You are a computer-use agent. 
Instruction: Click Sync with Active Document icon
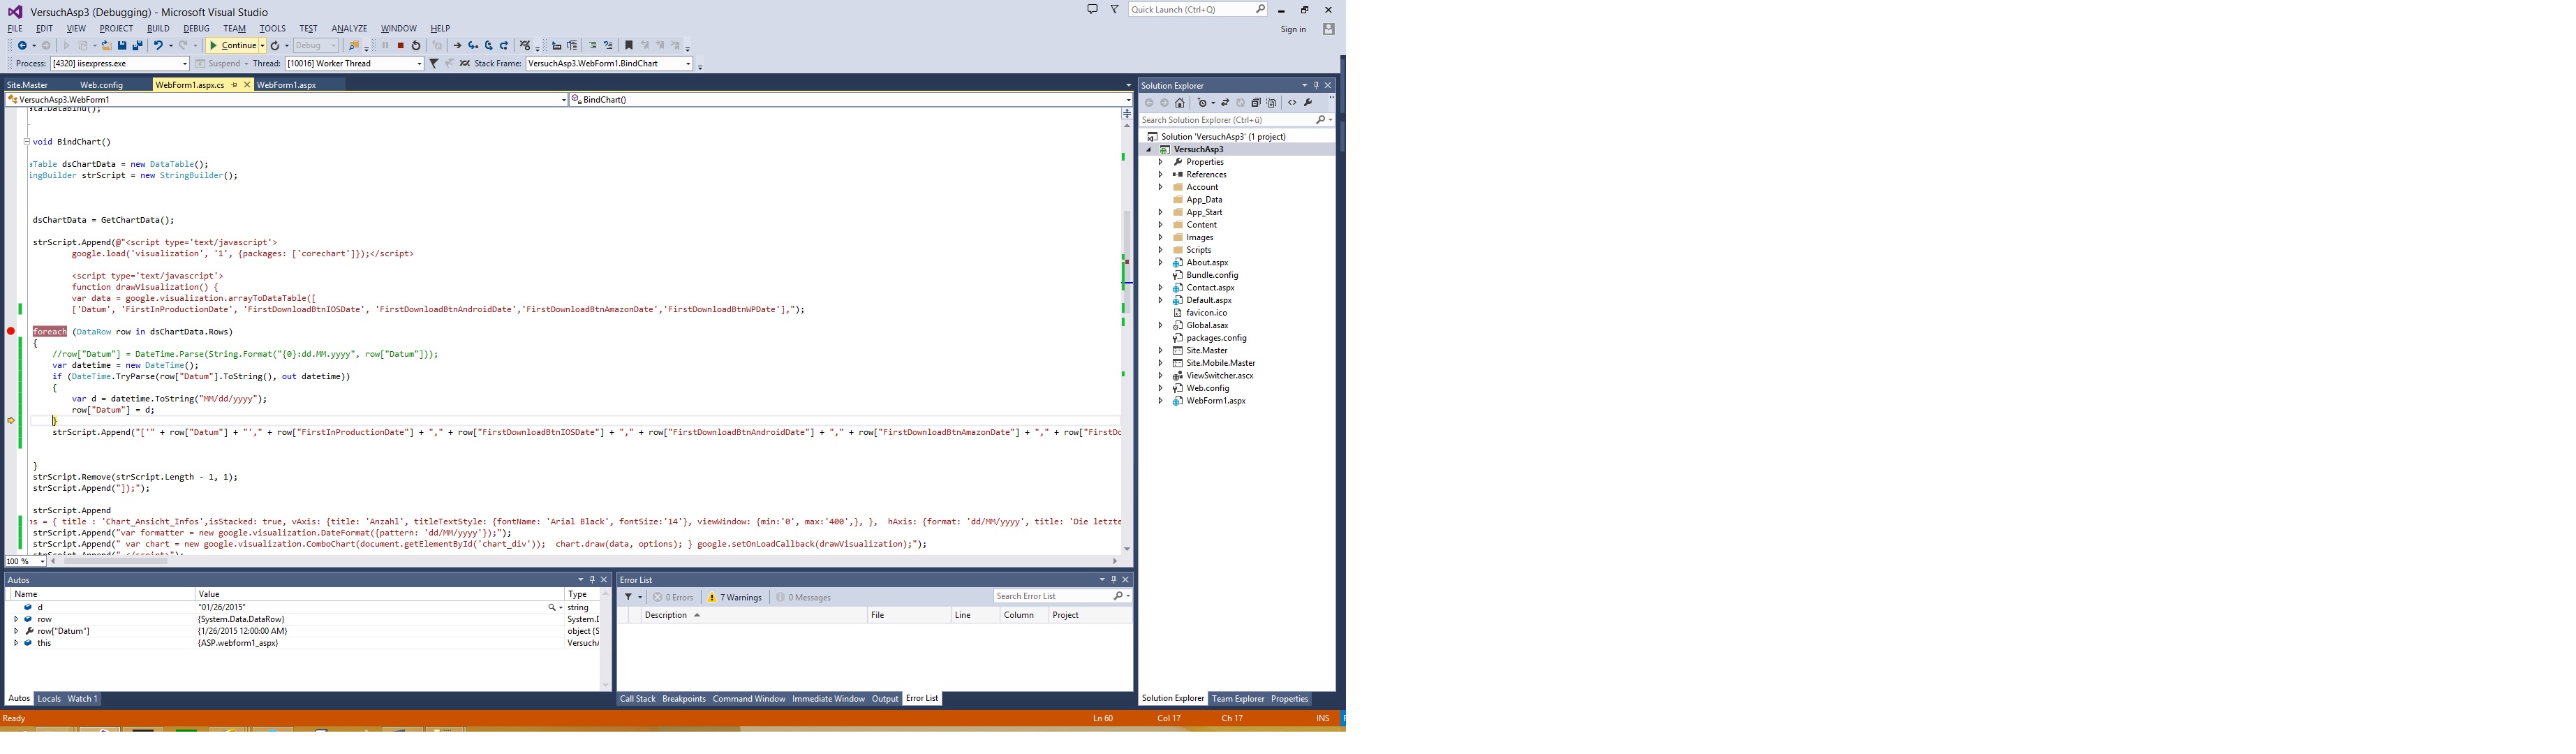point(1225,103)
